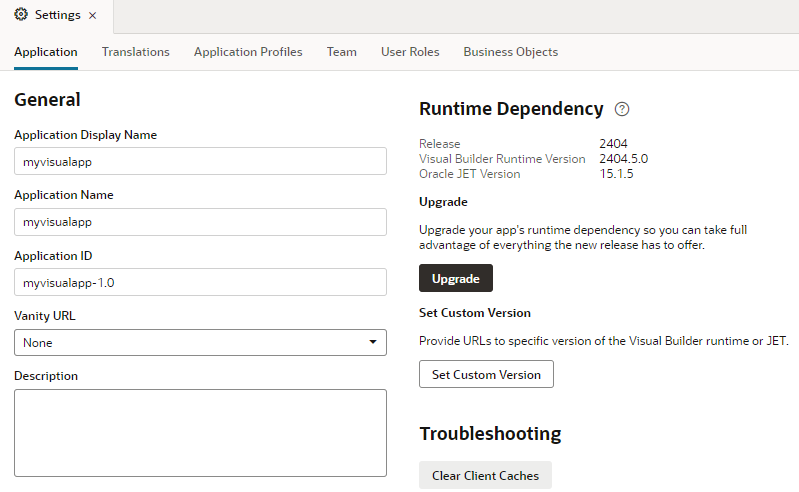Click the Troubleshooting section heading
This screenshot has height=492, width=799.
click(x=490, y=433)
